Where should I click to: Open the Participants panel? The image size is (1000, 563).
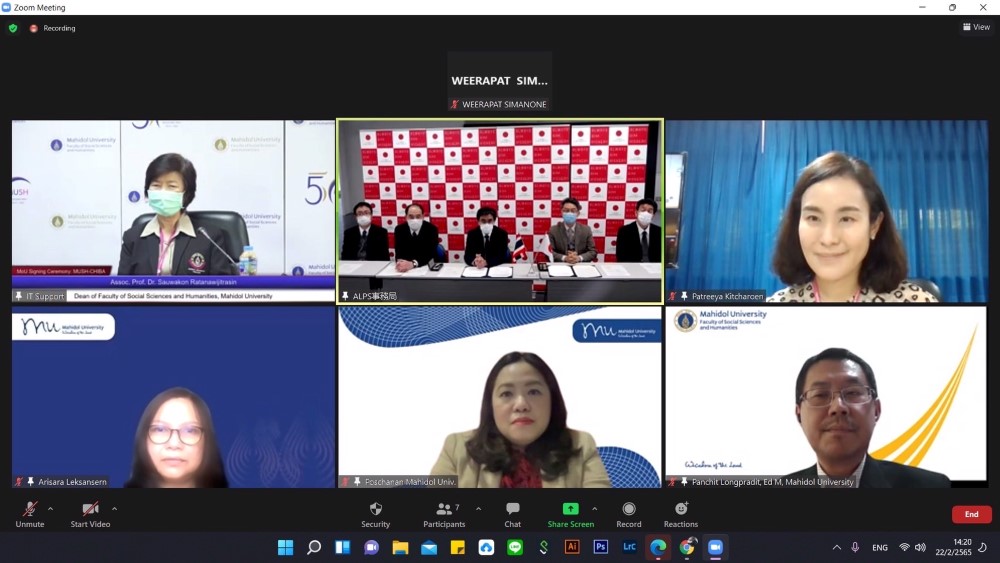[444, 510]
